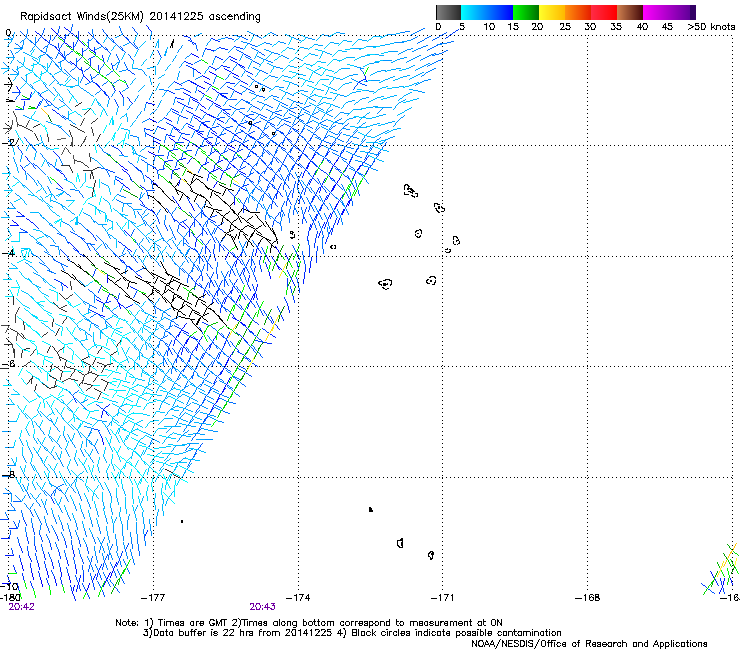Click the cyan-blue 5-15 knots gradient swatch
The image size is (740, 650).
pos(487,12)
